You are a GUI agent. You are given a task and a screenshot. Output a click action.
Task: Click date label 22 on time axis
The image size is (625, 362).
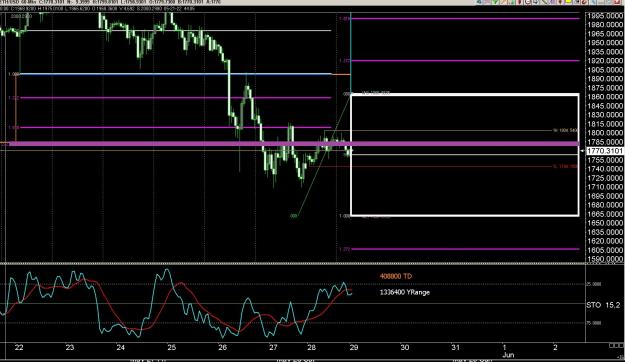(19, 347)
